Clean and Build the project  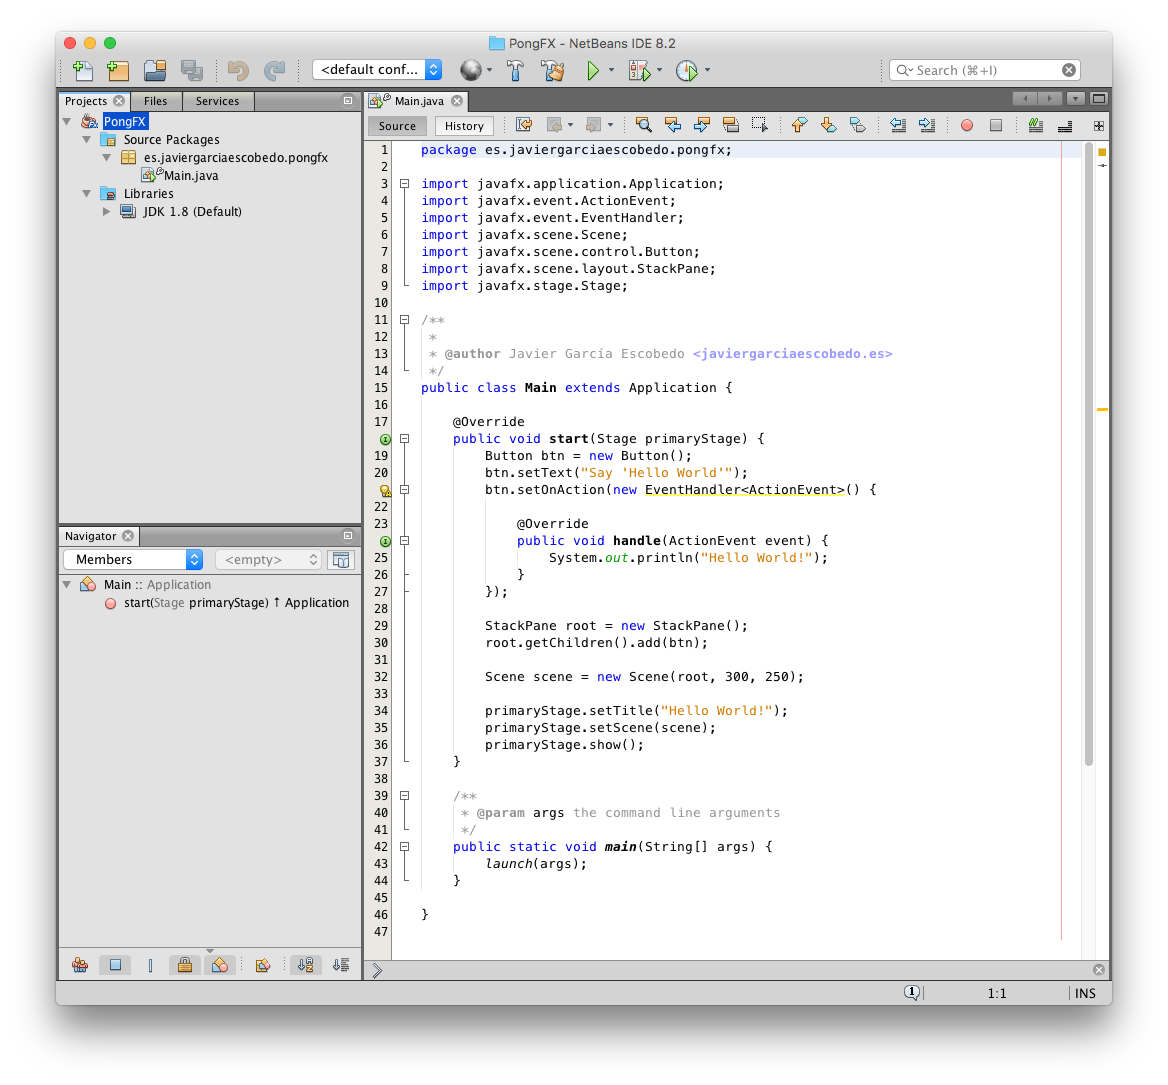click(x=553, y=70)
